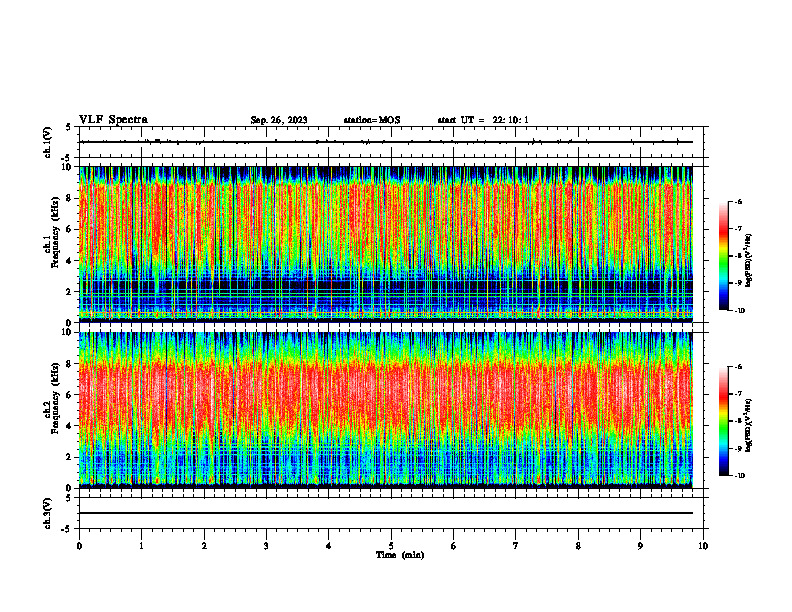Click the time axis tick label "1"
Viewport: 792px width, 612px height.
[141, 546]
